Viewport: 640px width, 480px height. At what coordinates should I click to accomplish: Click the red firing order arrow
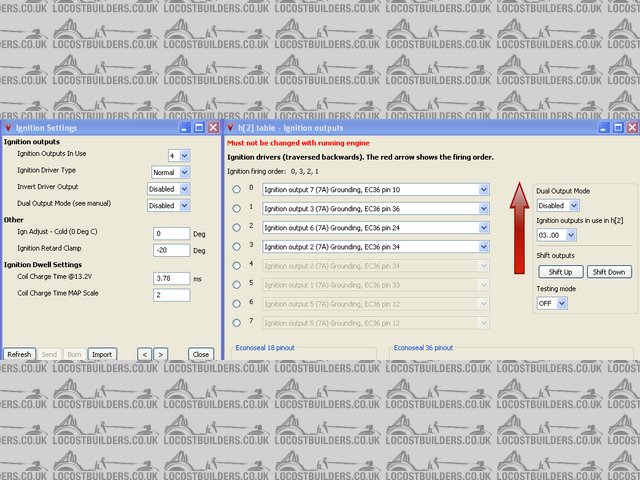pyautogui.click(x=519, y=230)
